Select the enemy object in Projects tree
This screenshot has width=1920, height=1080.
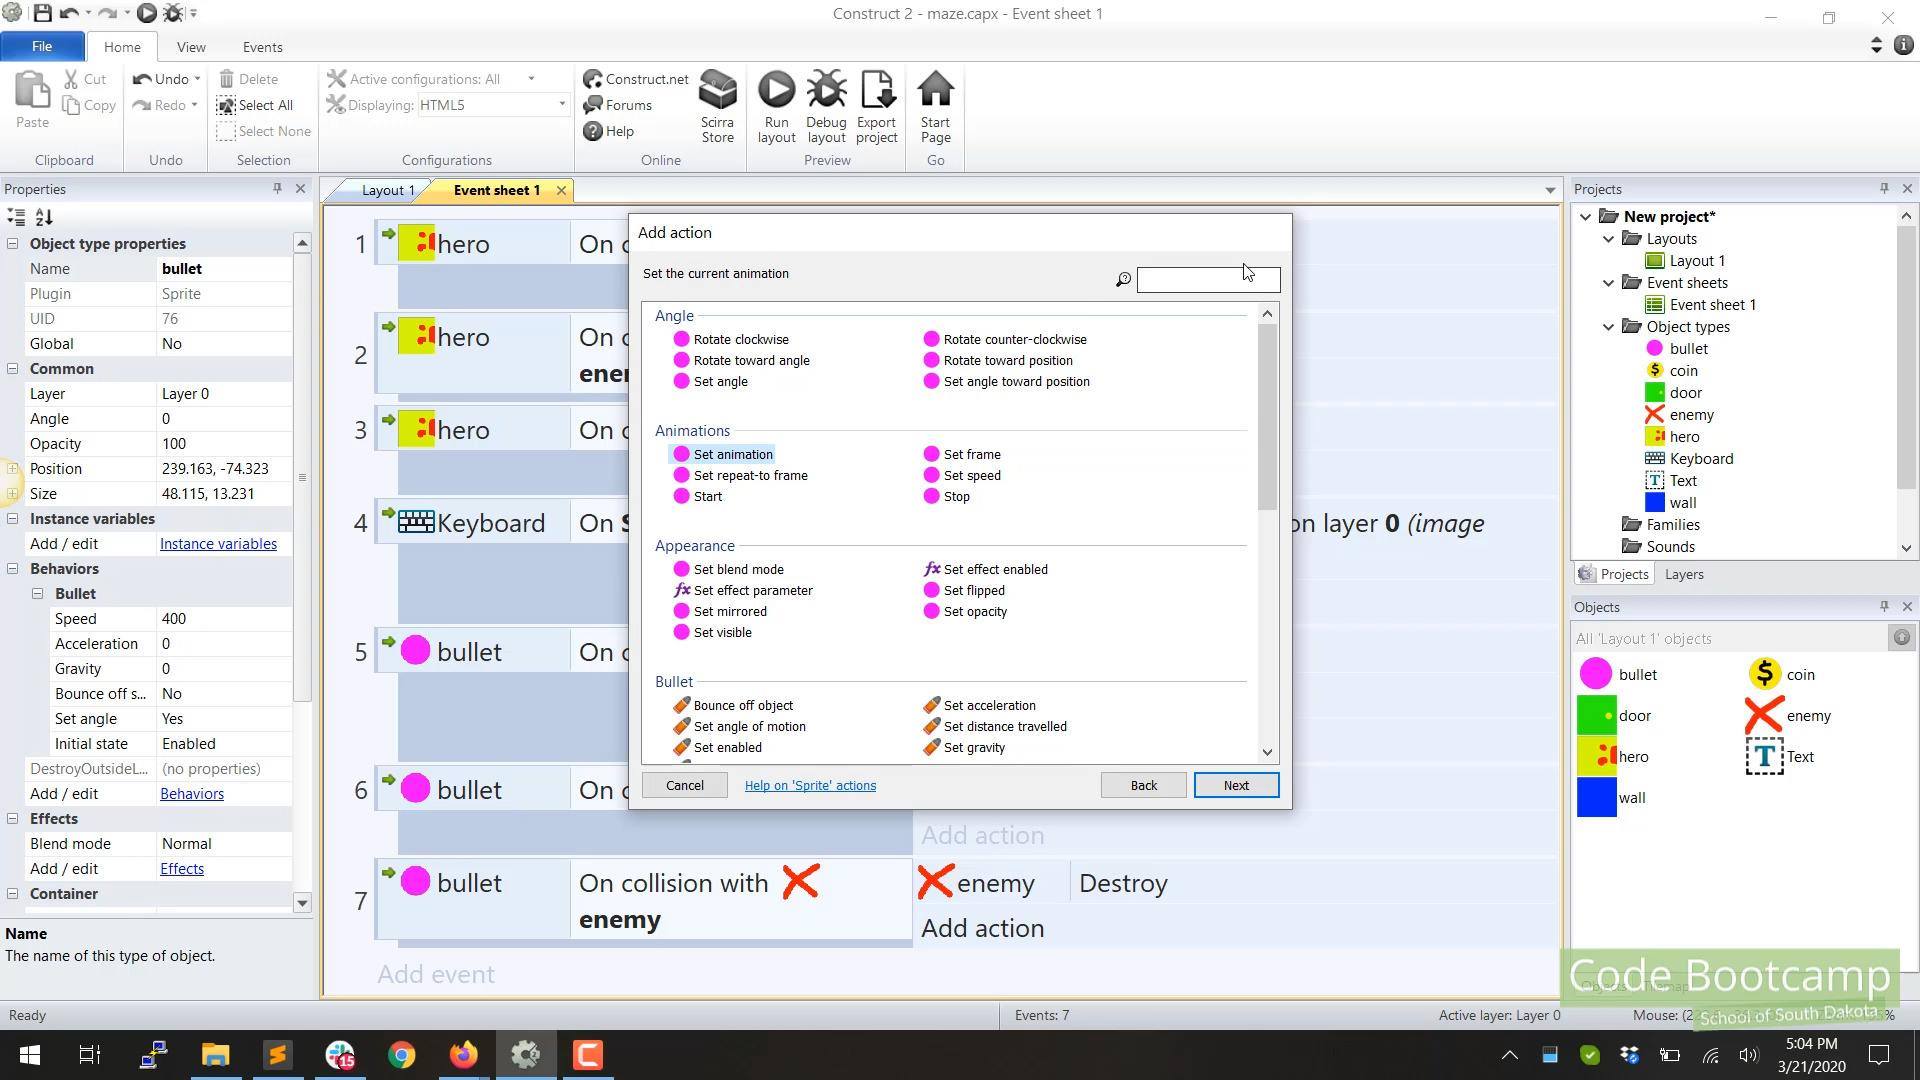tap(1691, 415)
